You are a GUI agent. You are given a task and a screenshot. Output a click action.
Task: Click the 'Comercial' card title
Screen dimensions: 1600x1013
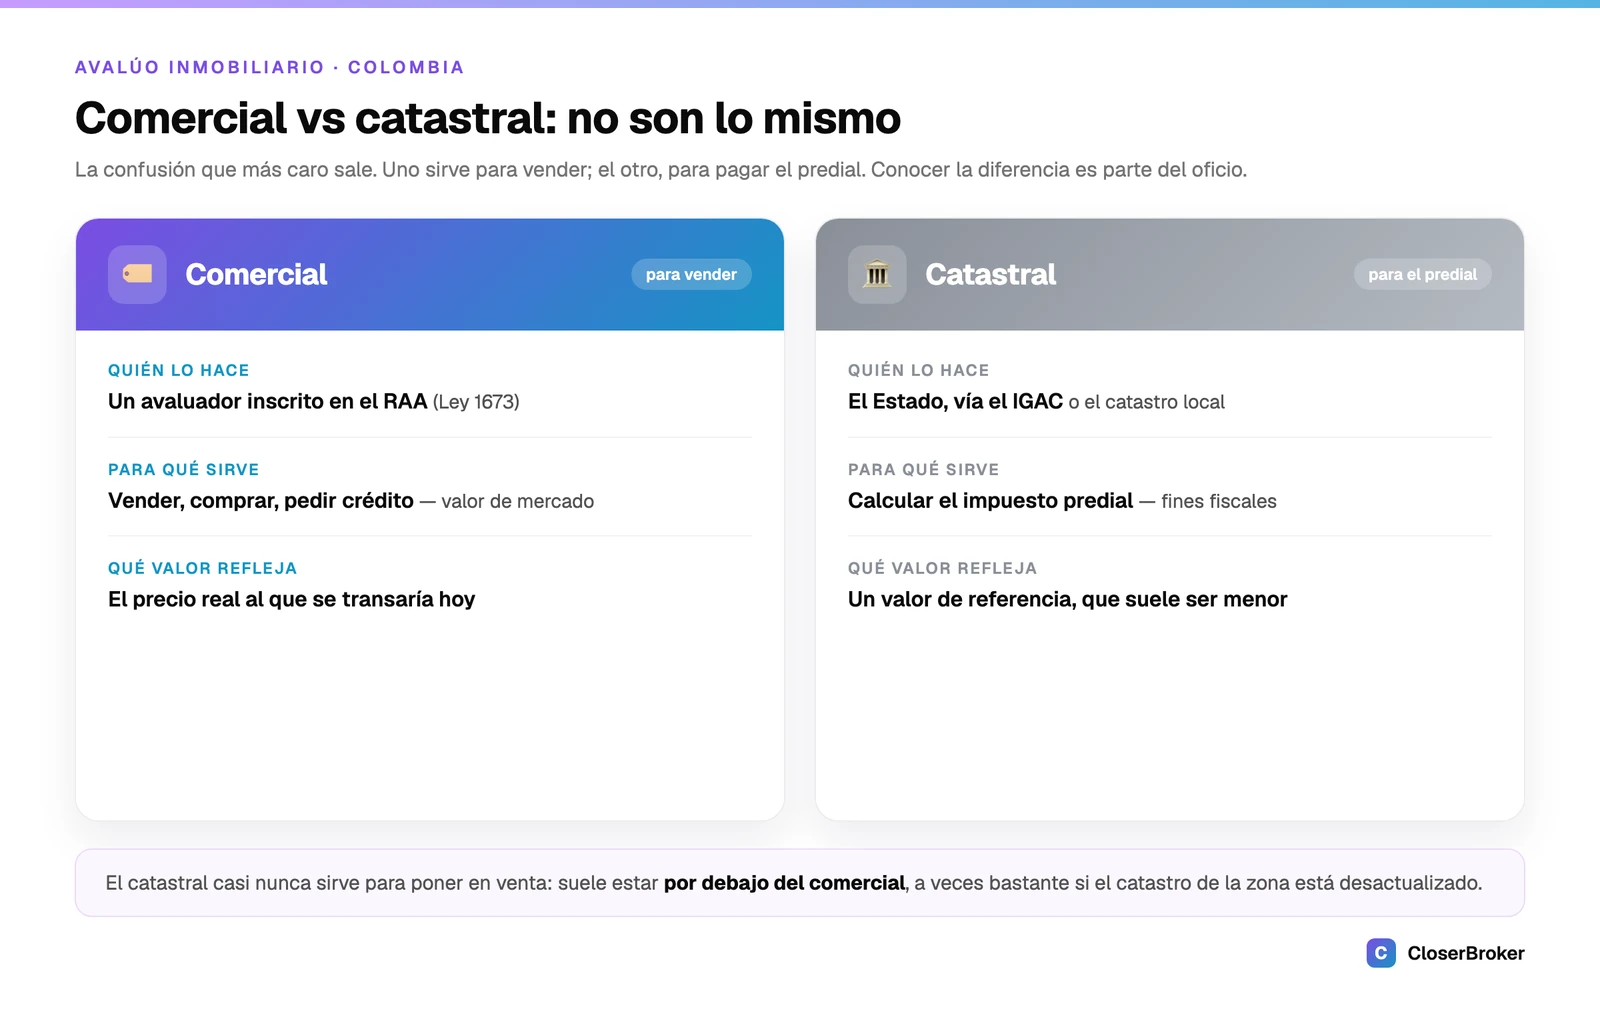click(256, 274)
